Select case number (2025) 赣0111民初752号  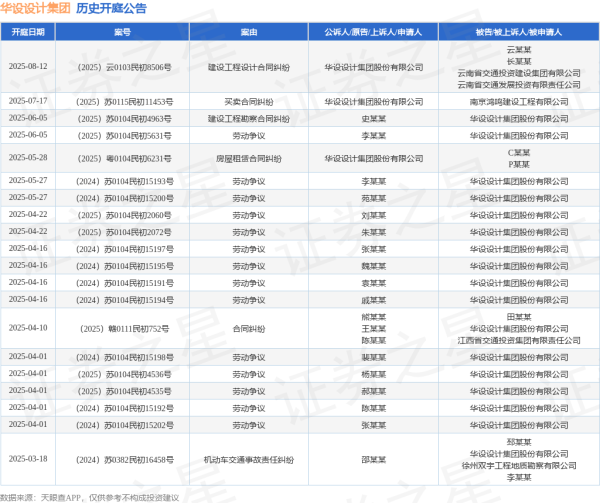[124, 329]
